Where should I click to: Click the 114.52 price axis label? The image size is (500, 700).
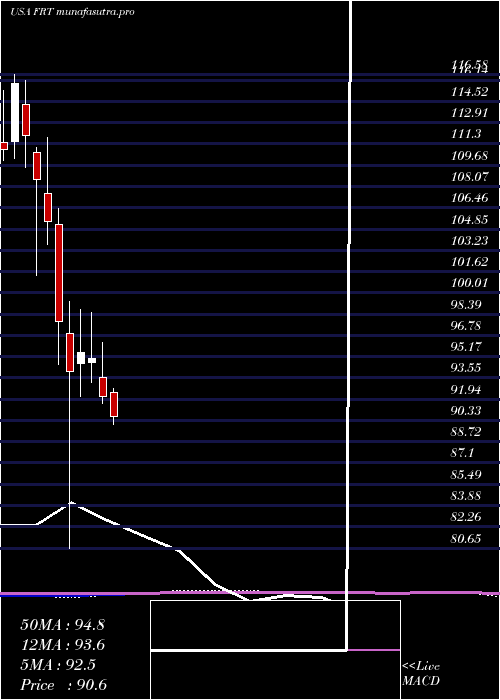469,92
